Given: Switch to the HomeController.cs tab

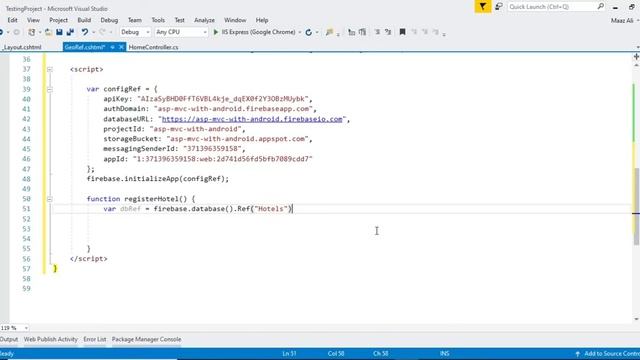Looking at the screenshot, I should tap(153, 47).
